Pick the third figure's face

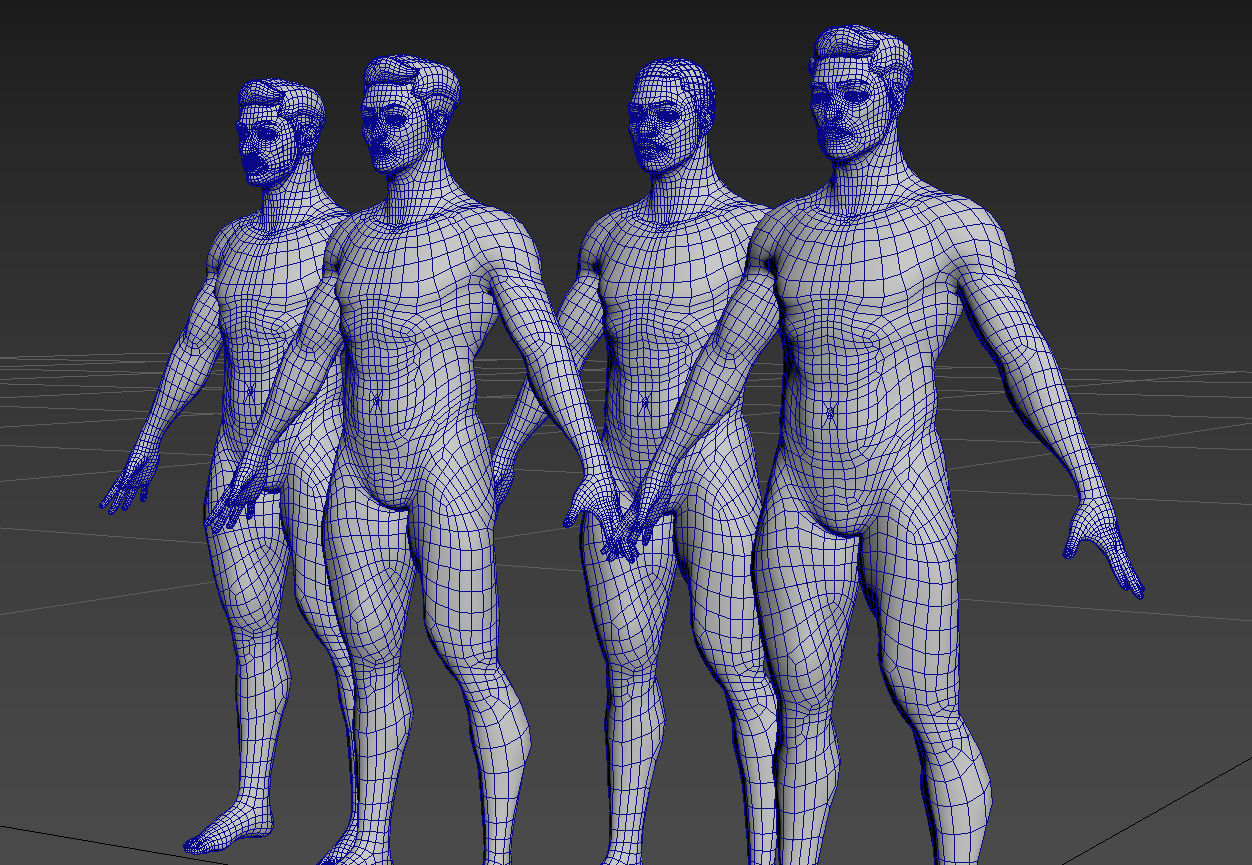[657, 130]
